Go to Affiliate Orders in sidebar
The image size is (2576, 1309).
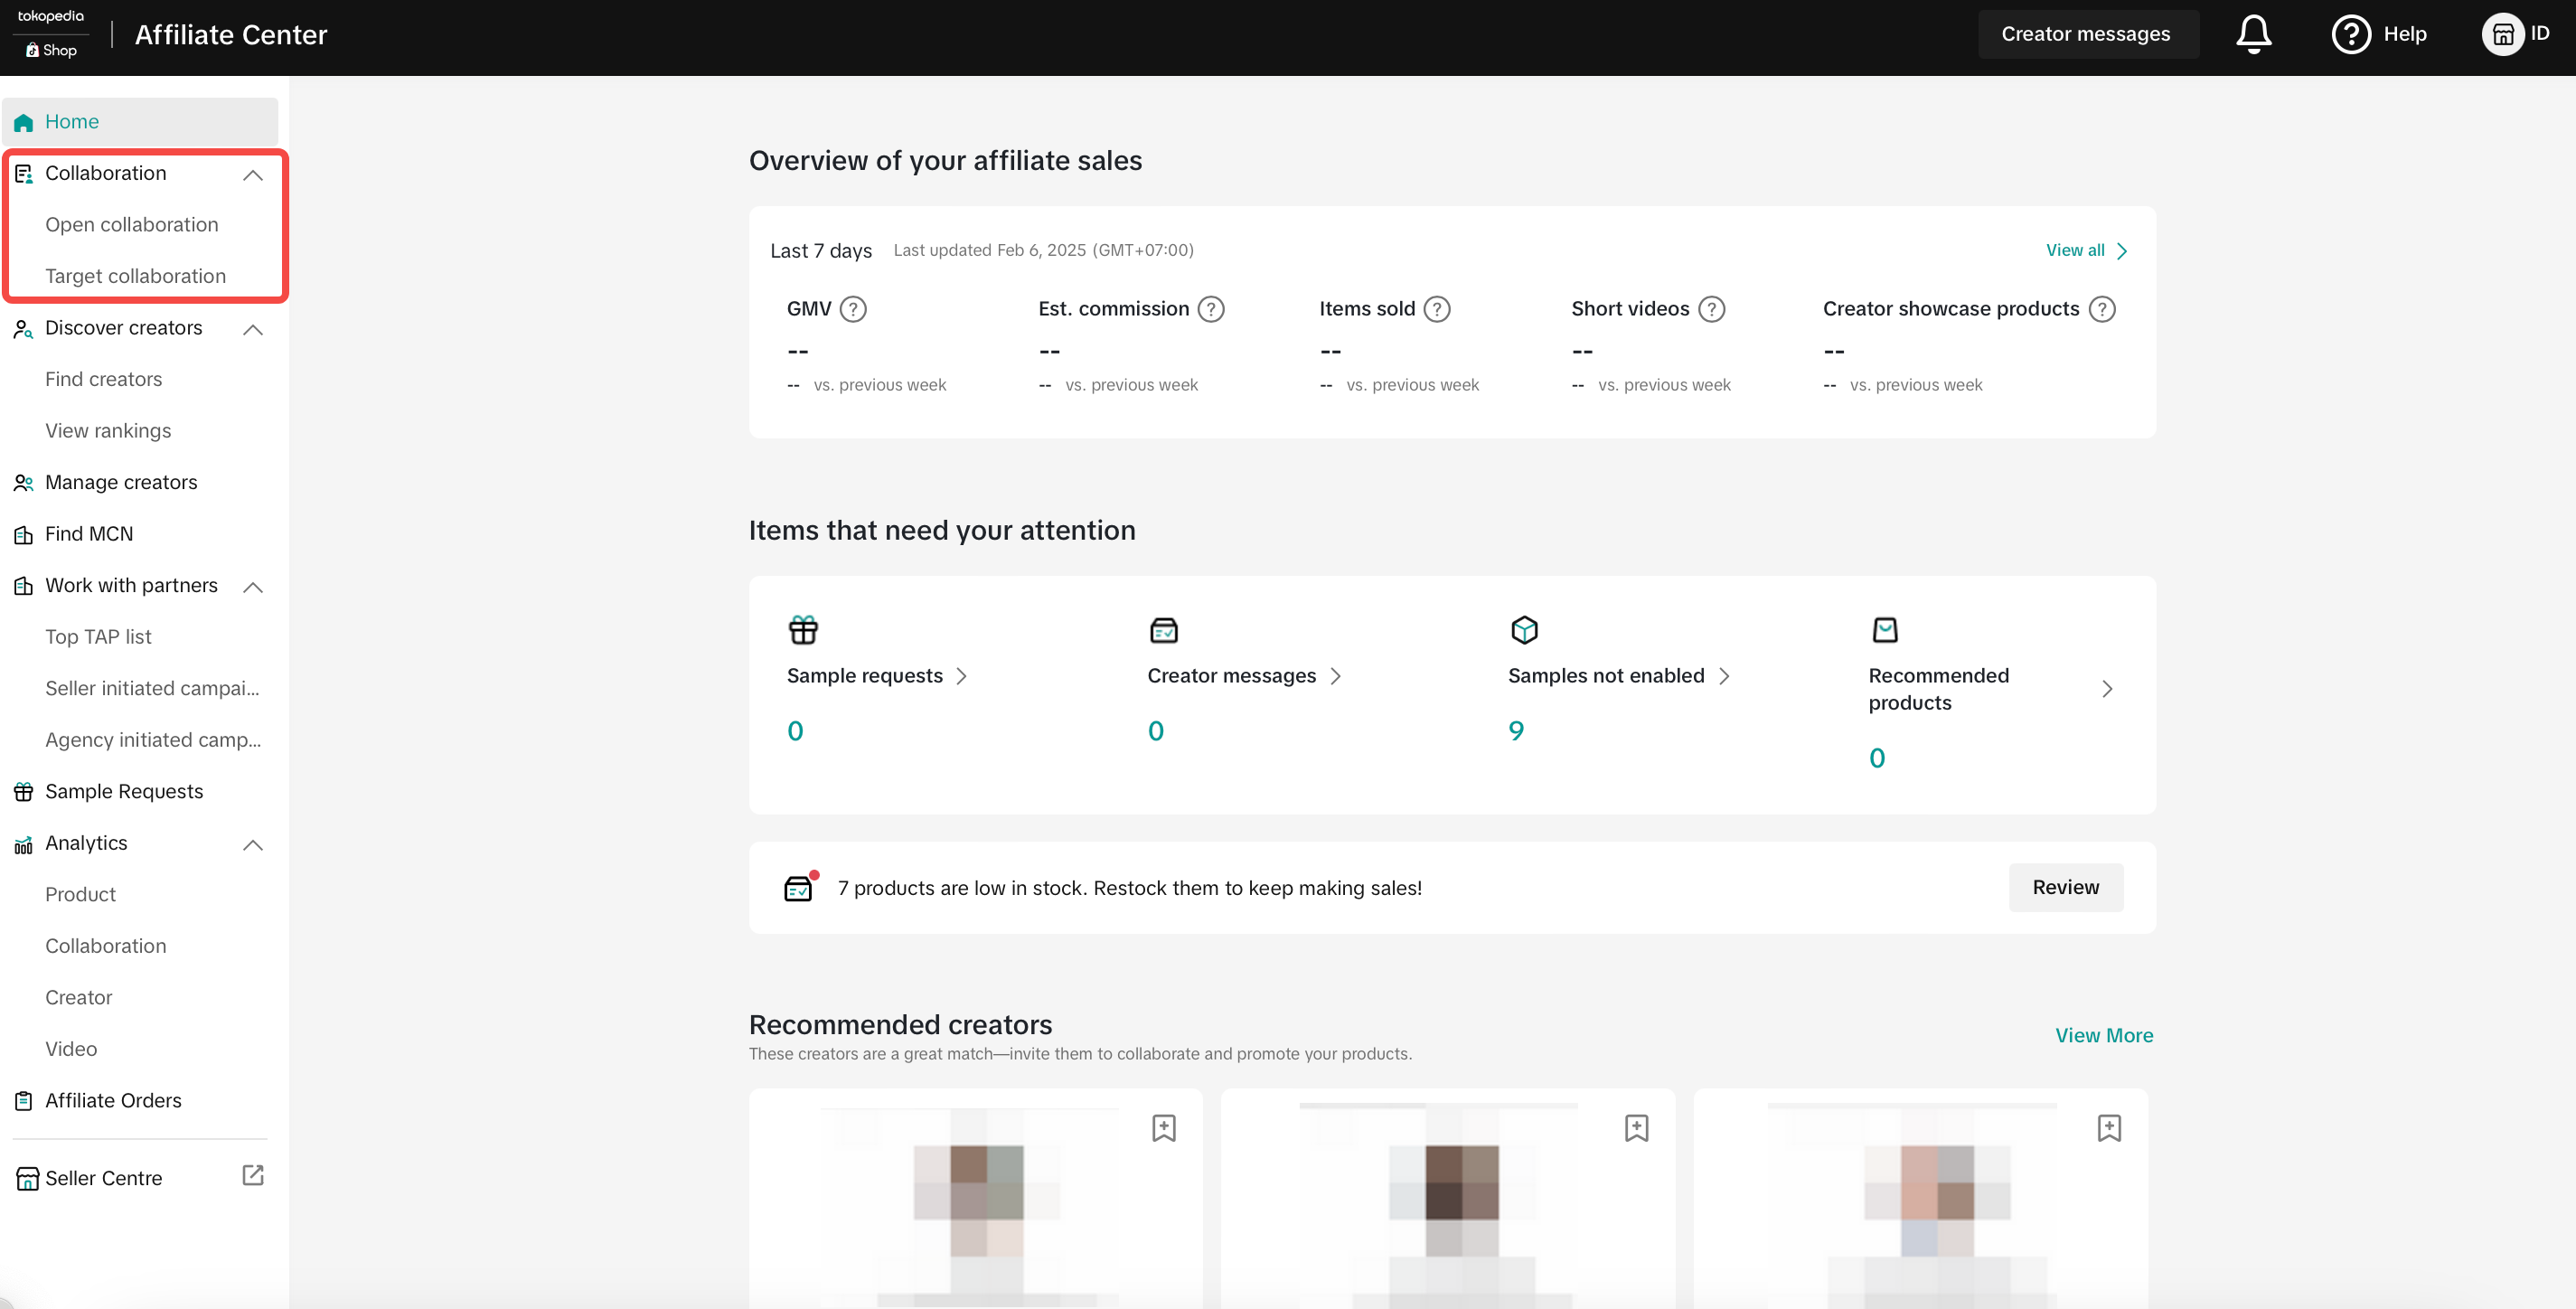click(x=113, y=1100)
